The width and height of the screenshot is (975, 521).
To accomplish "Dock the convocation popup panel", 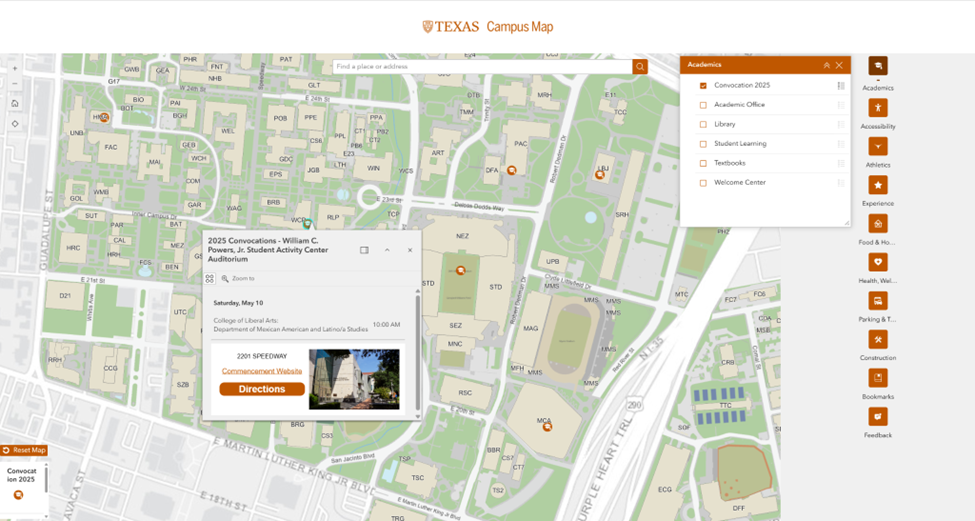I will (x=364, y=250).
